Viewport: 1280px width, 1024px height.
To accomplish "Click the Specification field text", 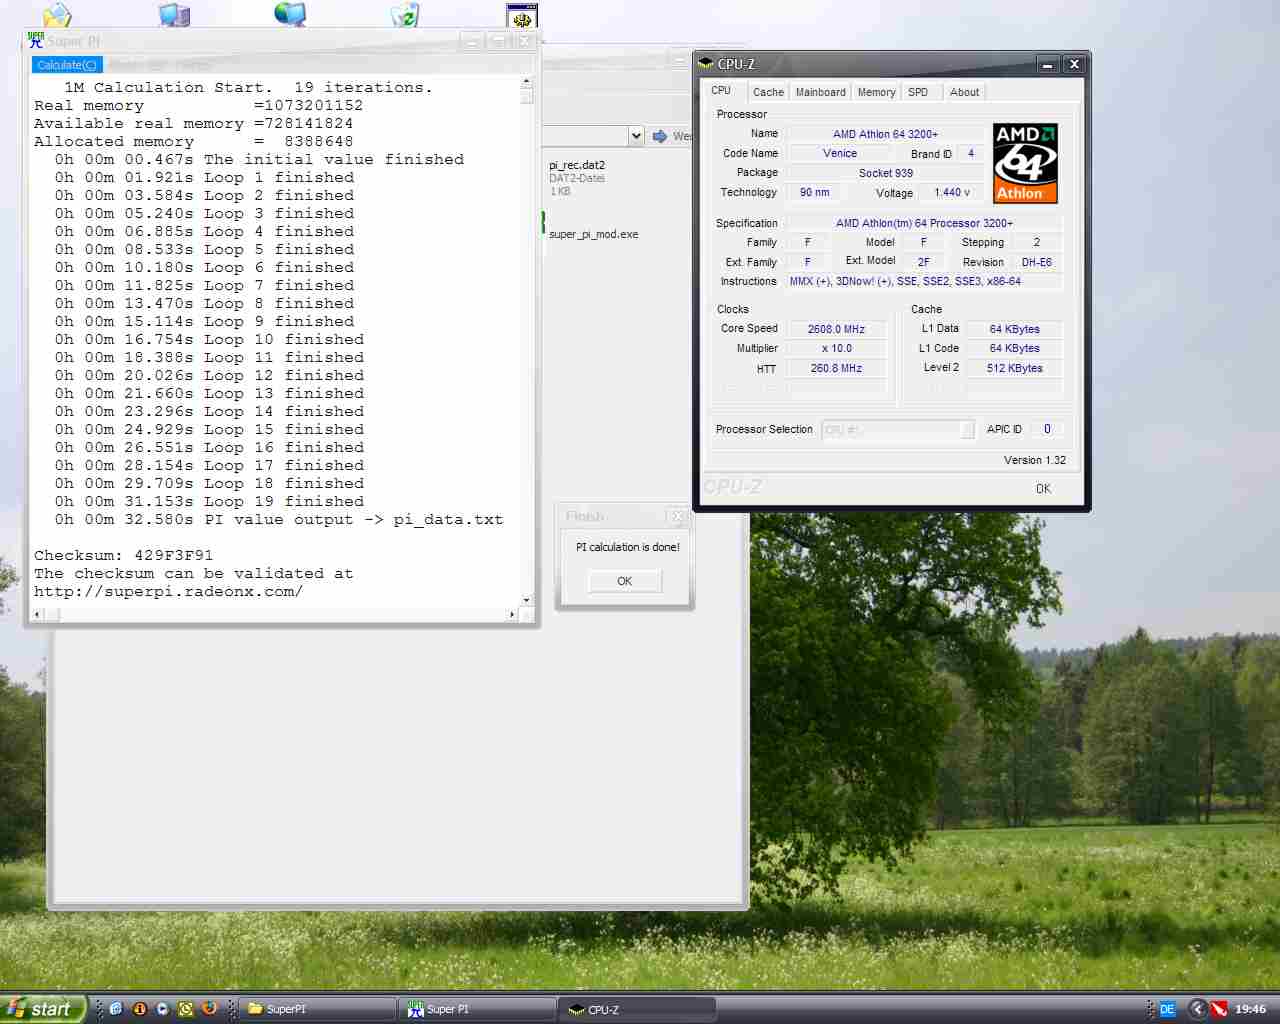I will click(924, 224).
